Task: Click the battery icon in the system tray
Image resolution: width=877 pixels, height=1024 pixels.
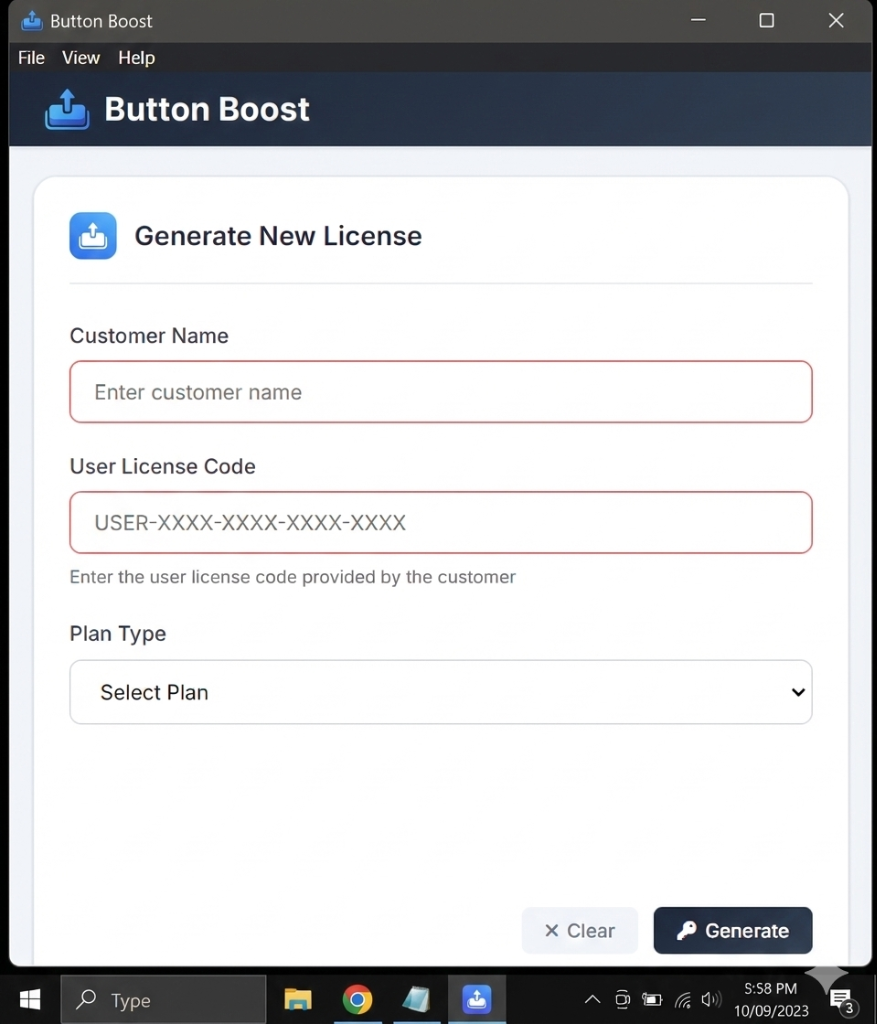Action: pyautogui.click(x=652, y=998)
